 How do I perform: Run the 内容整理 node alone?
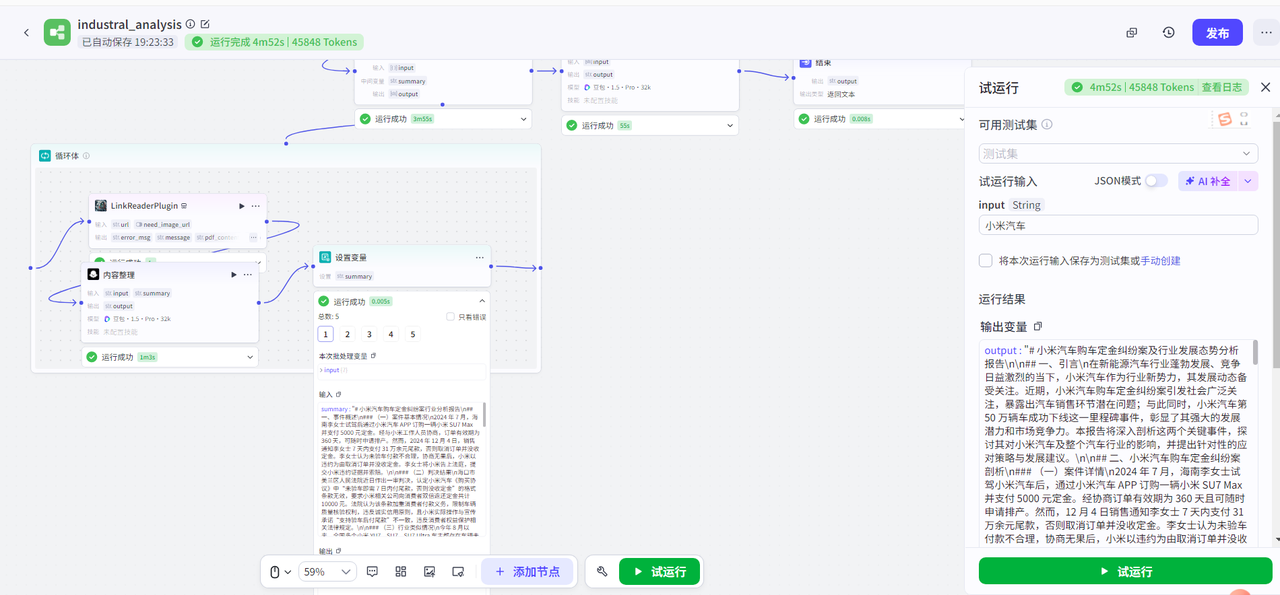[x=233, y=275]
